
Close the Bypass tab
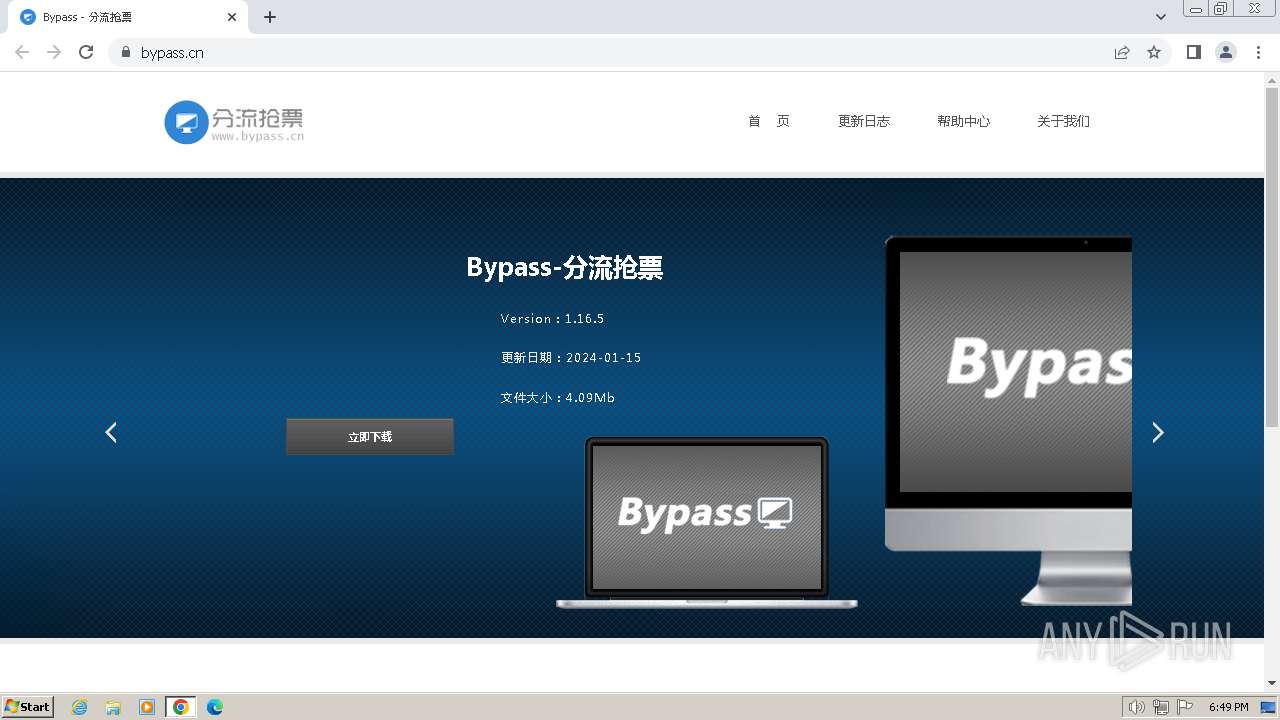(232, 17)
